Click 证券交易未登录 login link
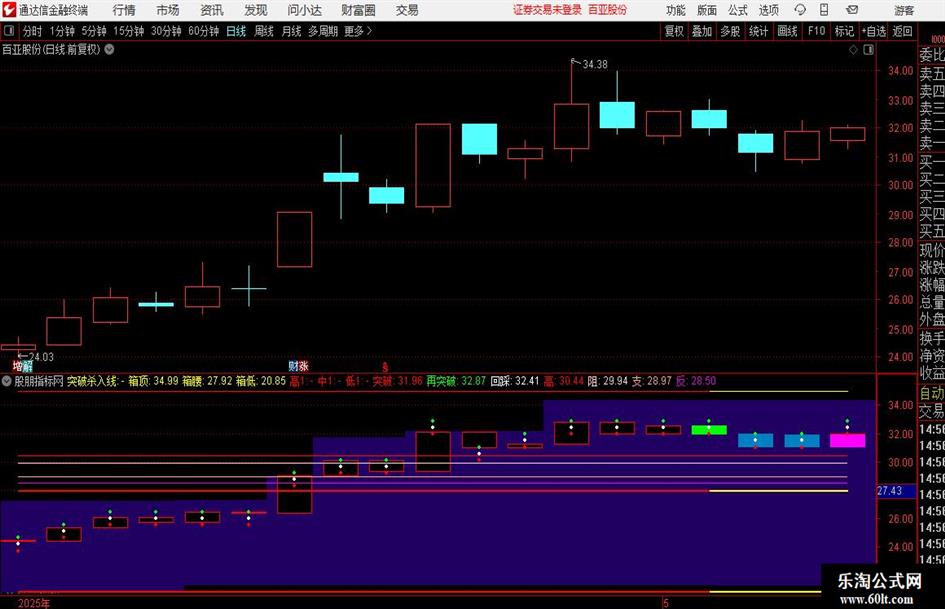Viewport: 945px width, 609px height. 547,10
